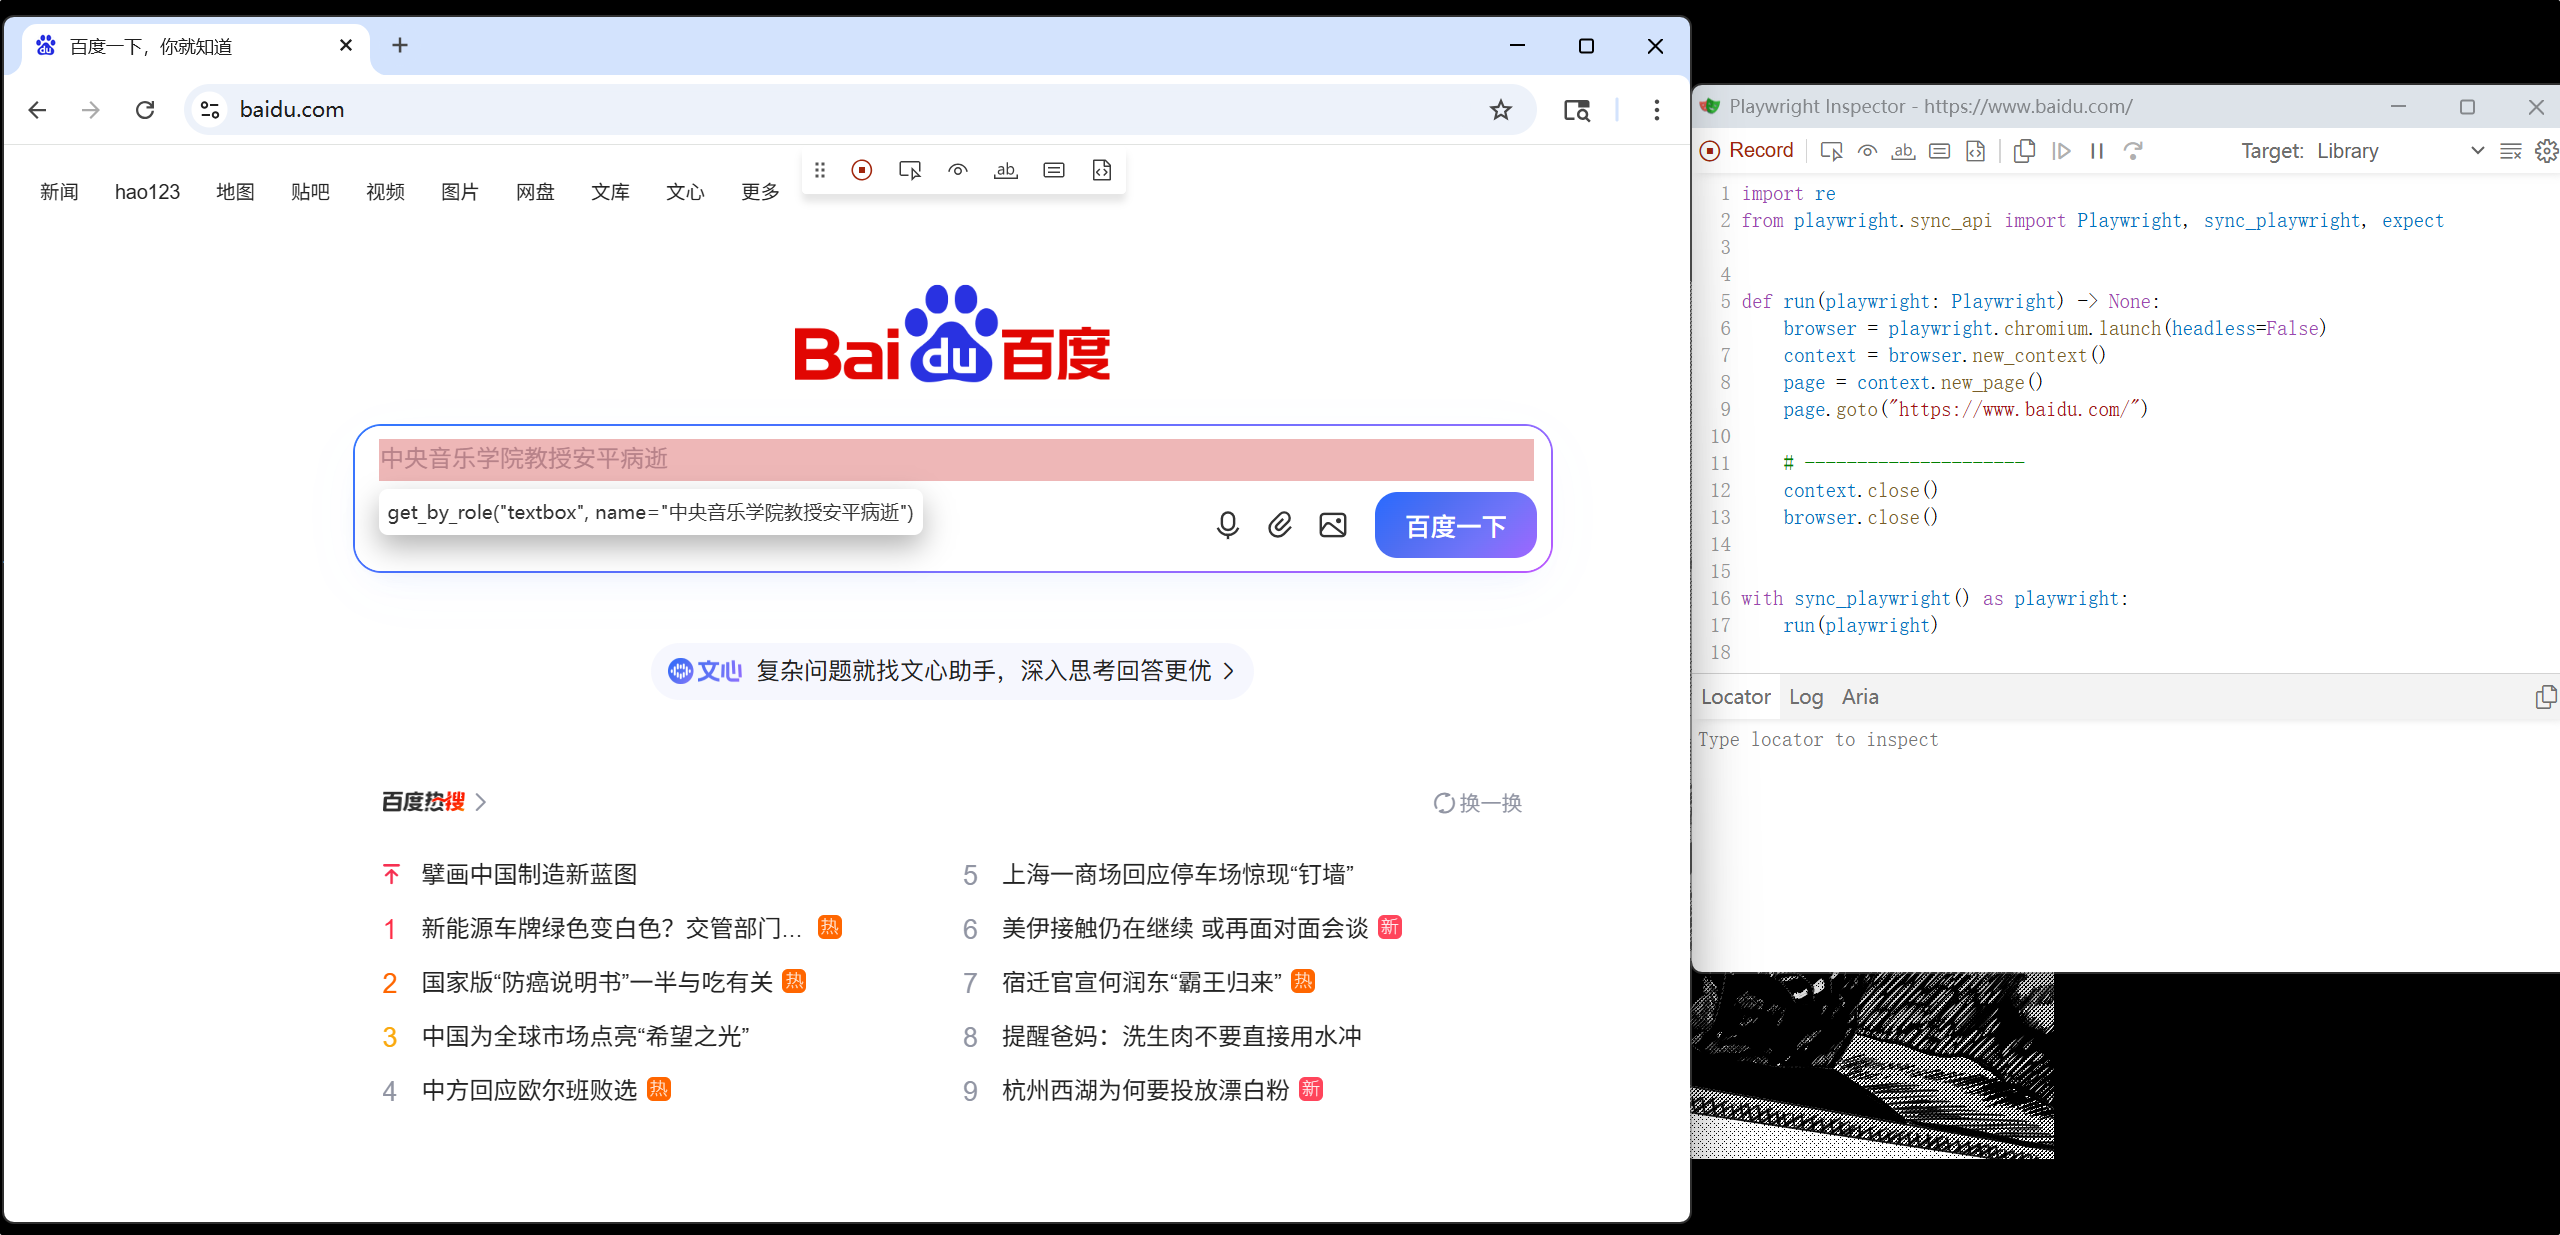Click the 百度一下 search button
The height and width of the screenshot is (1235, 2560).
click(1455, 526)
